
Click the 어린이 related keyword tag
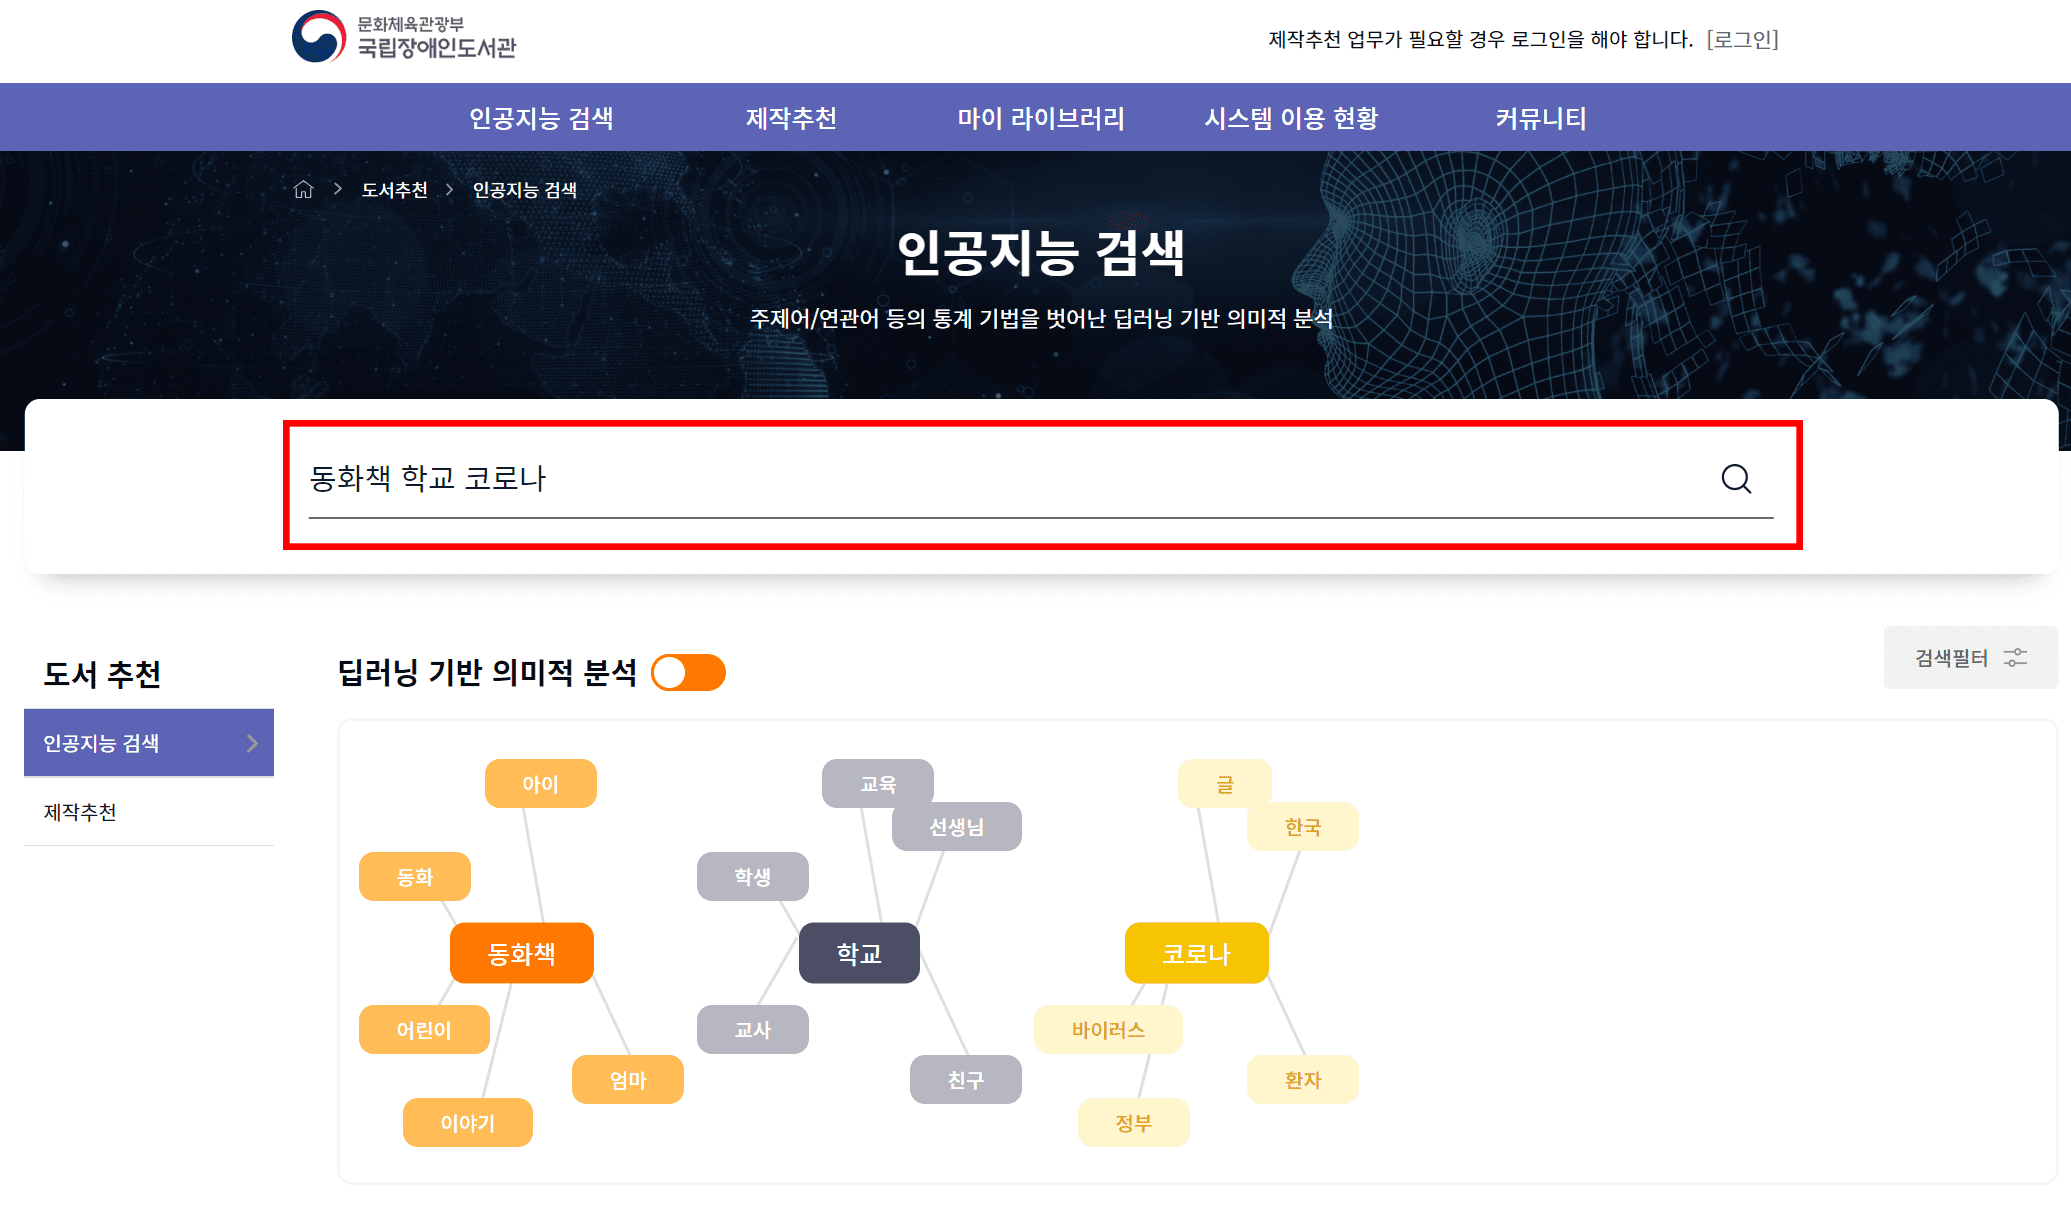click(424, 1029)
